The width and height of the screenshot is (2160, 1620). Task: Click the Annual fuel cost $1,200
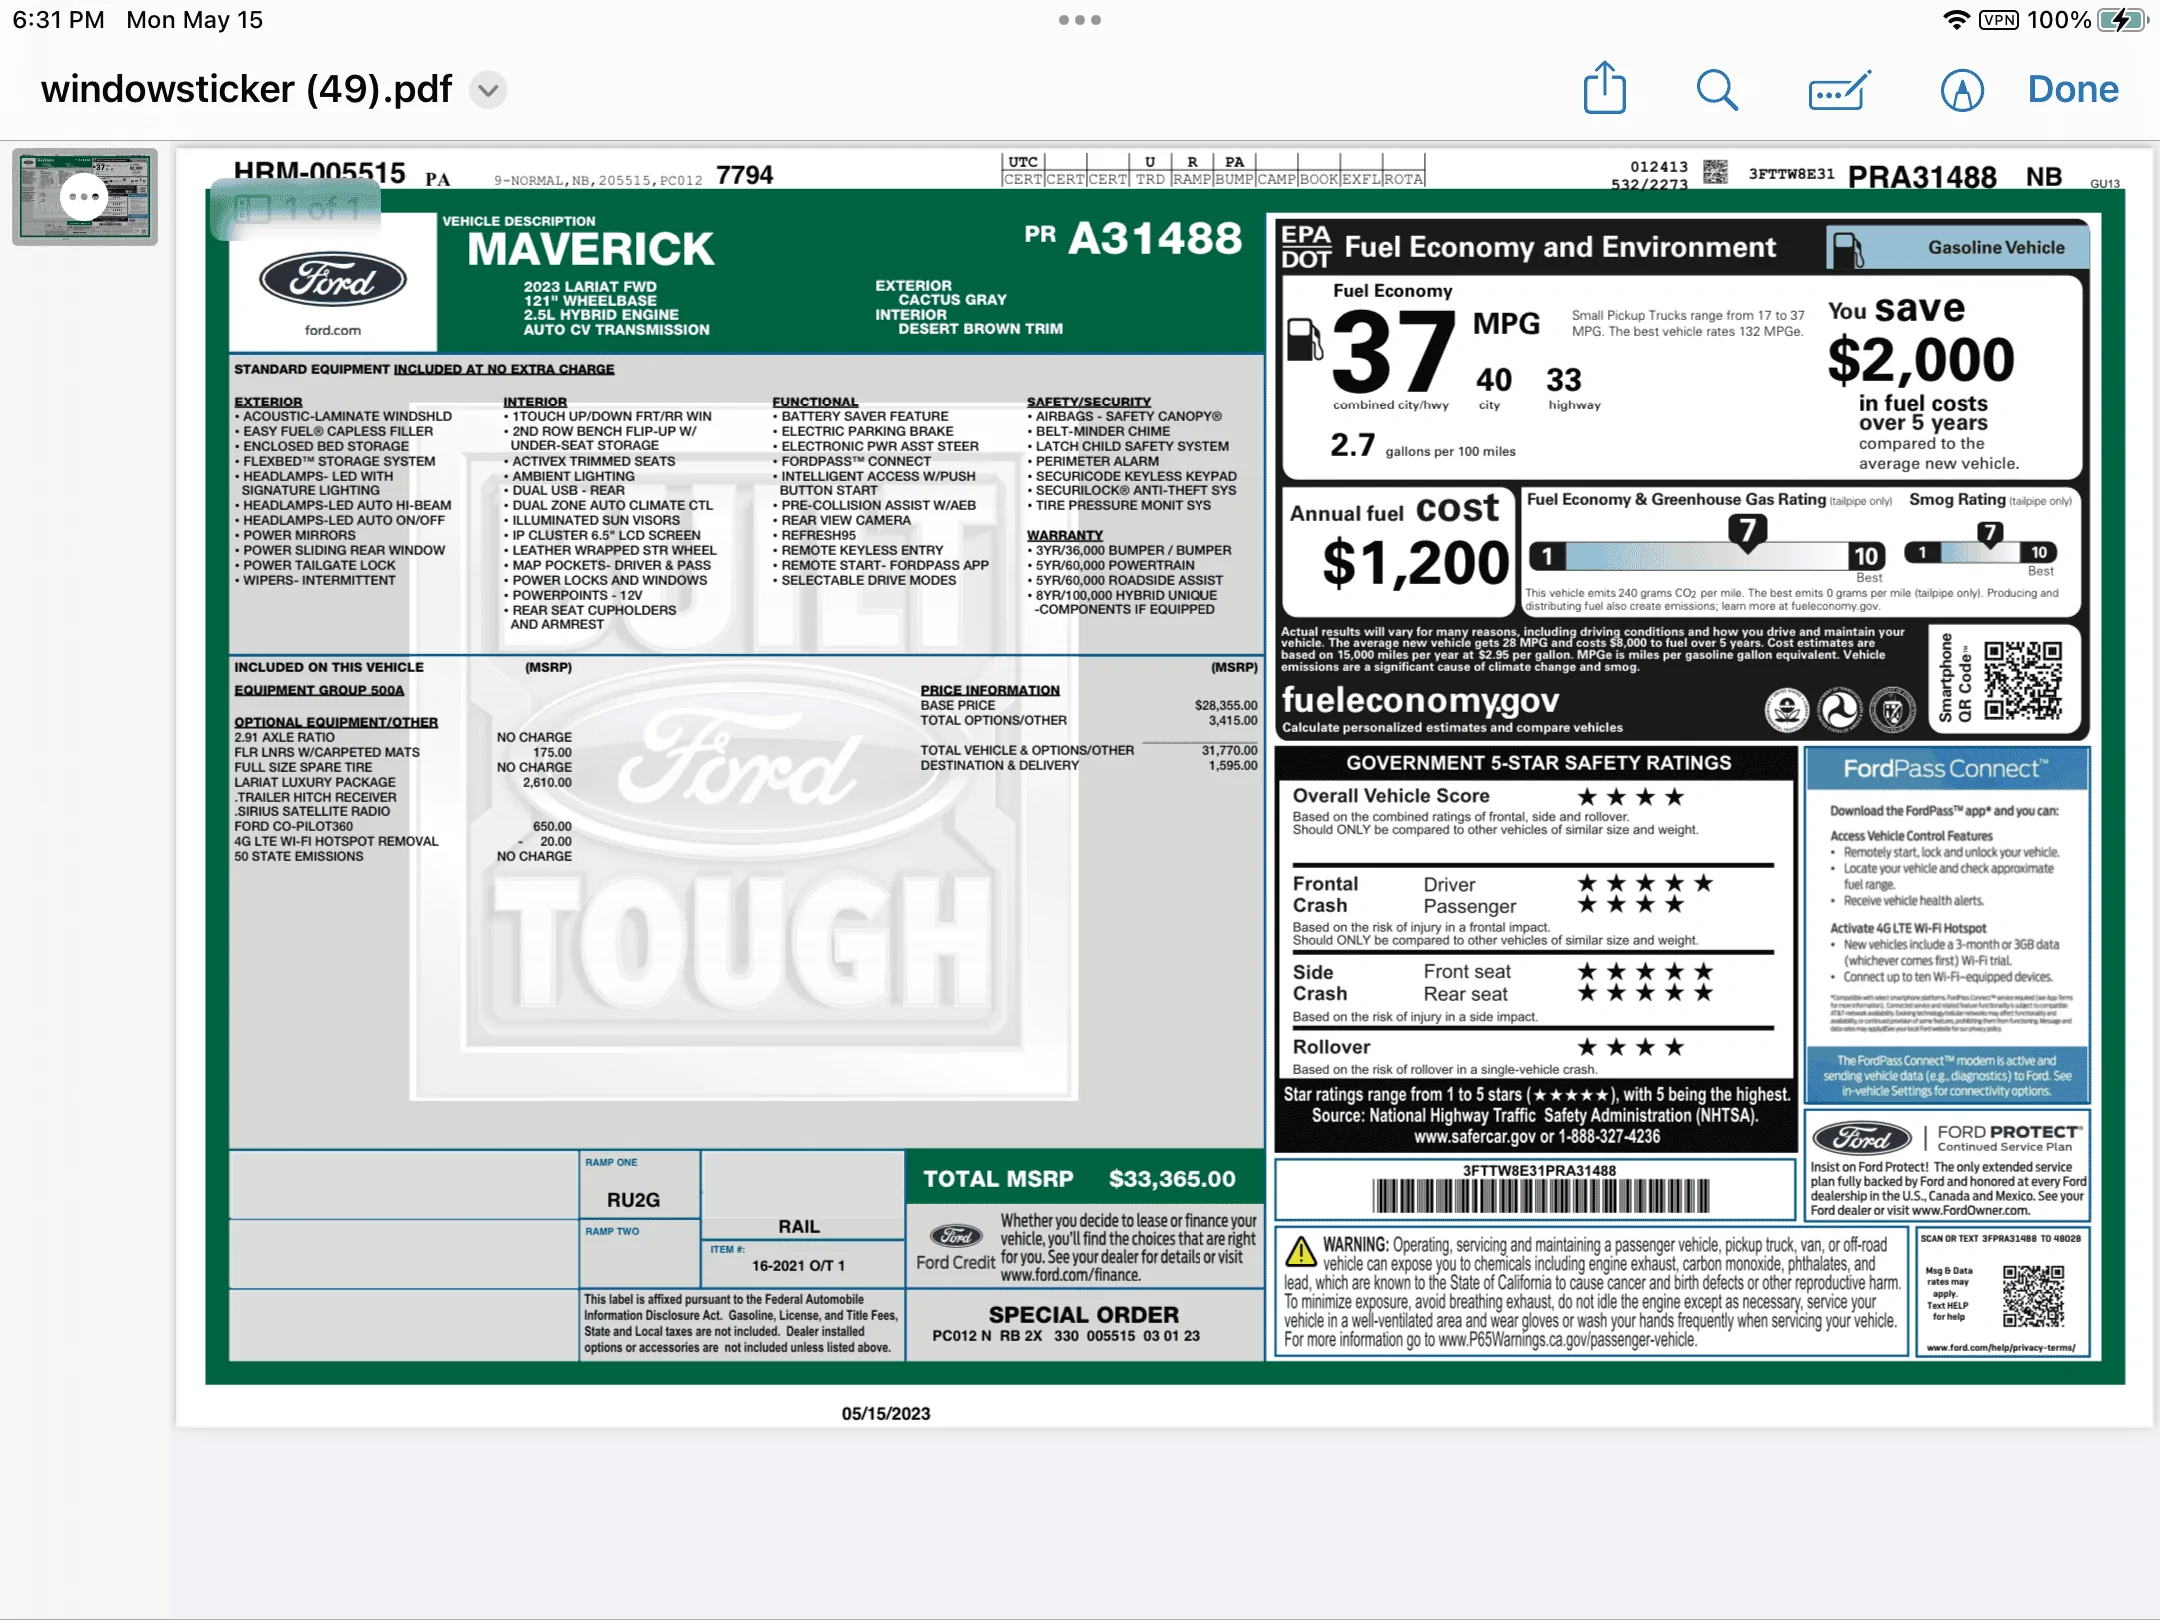[1414, 563]
